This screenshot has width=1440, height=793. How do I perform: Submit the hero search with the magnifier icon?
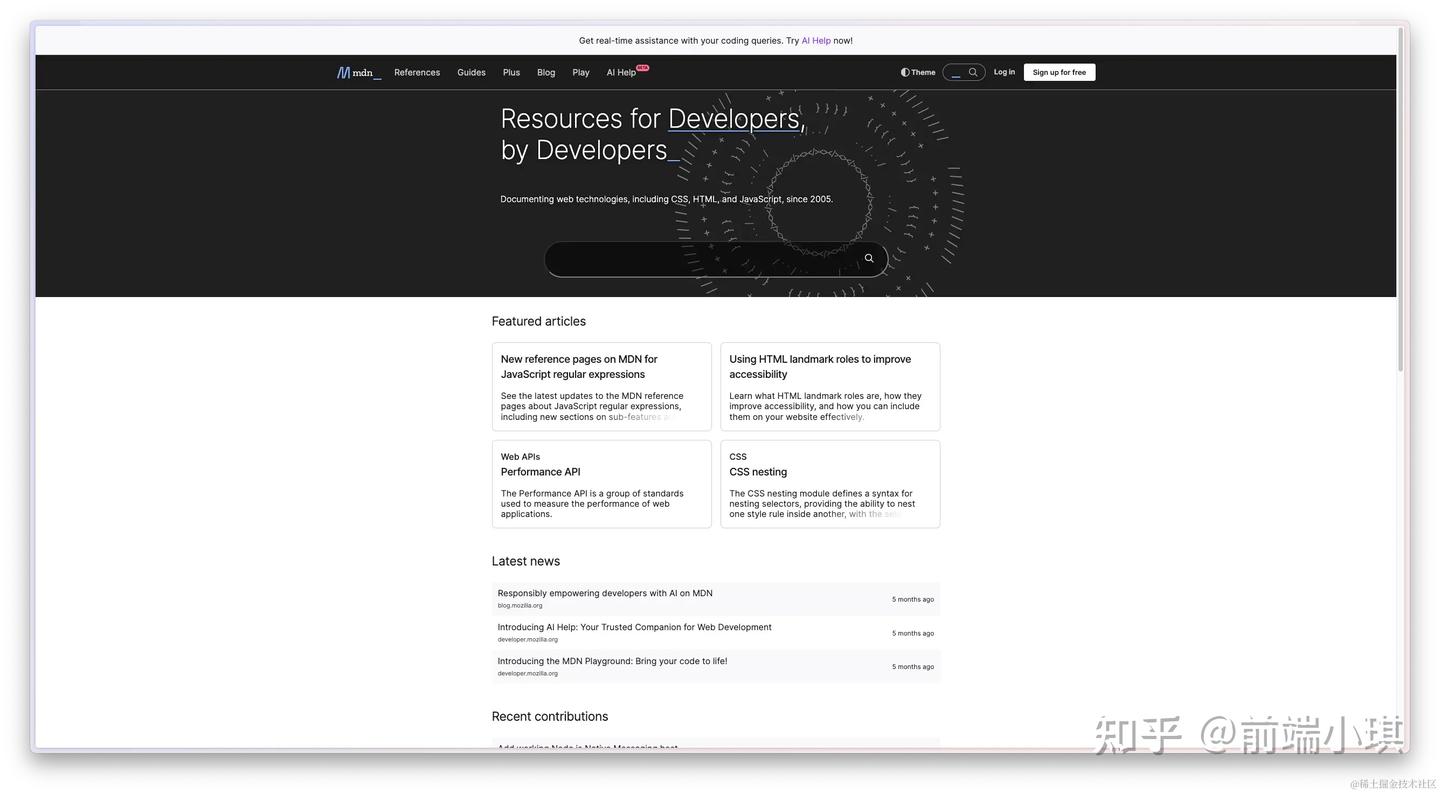coord(869,258)
